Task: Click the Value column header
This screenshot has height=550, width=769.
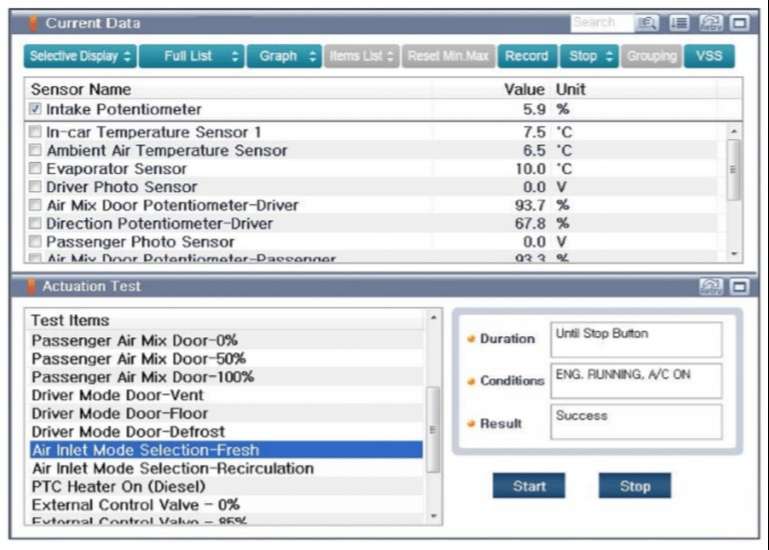Action: [524, 89]
